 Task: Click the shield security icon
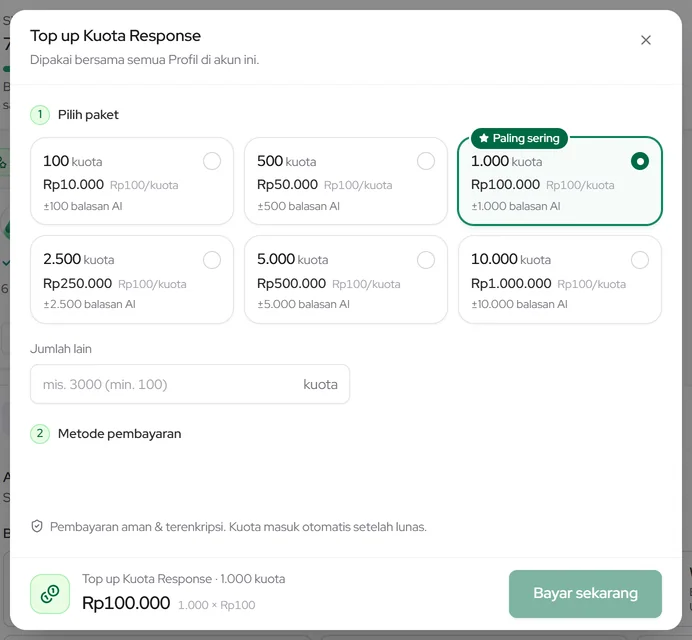[37, 526]
